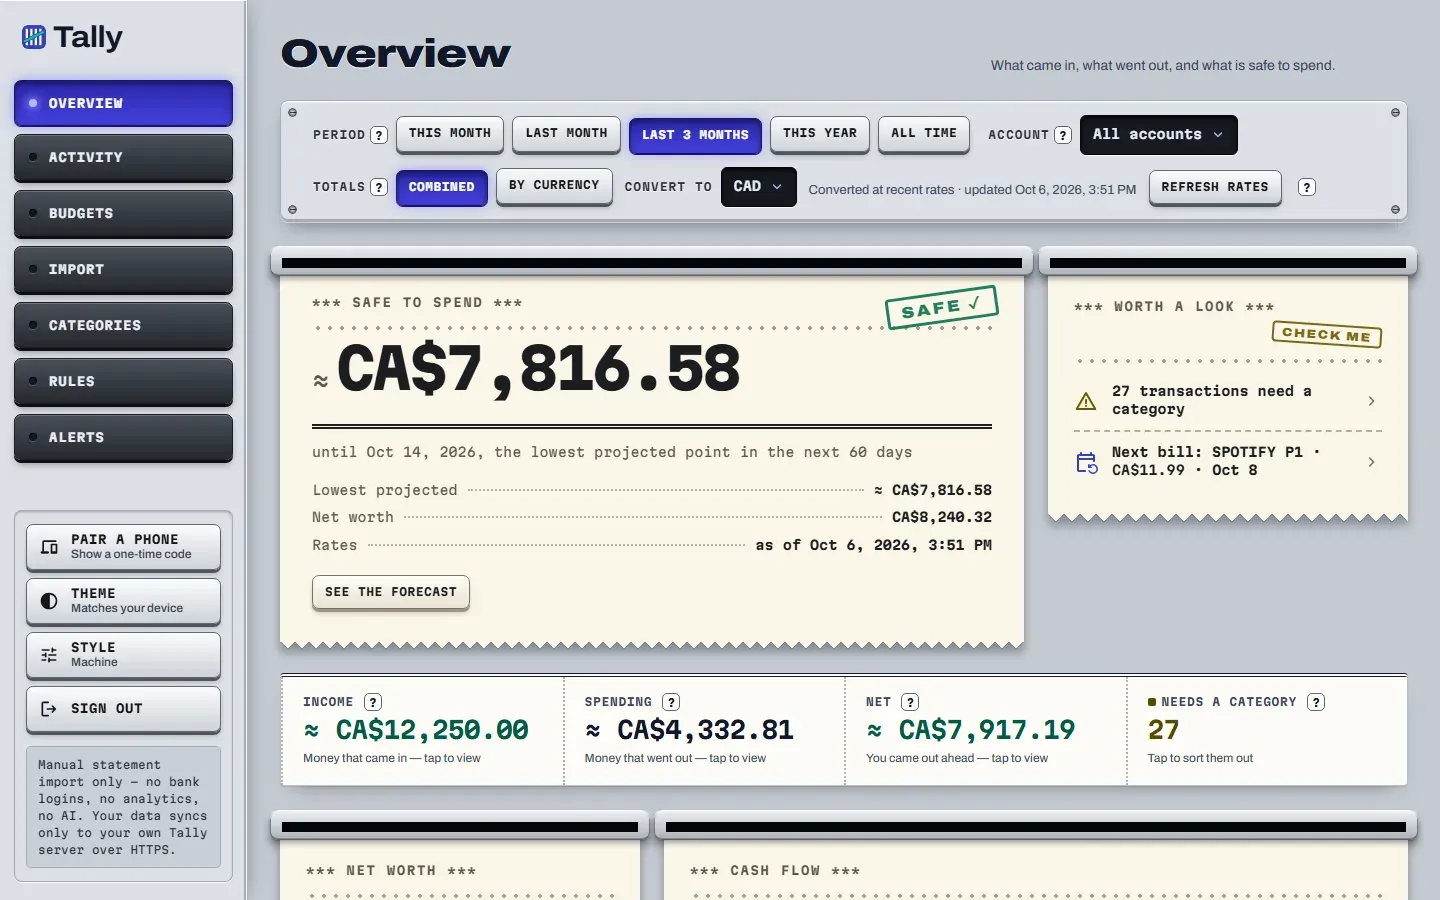Click the Sign Out arrow icon
Viewport: 1440px width, 900px height.
[49, 709]
